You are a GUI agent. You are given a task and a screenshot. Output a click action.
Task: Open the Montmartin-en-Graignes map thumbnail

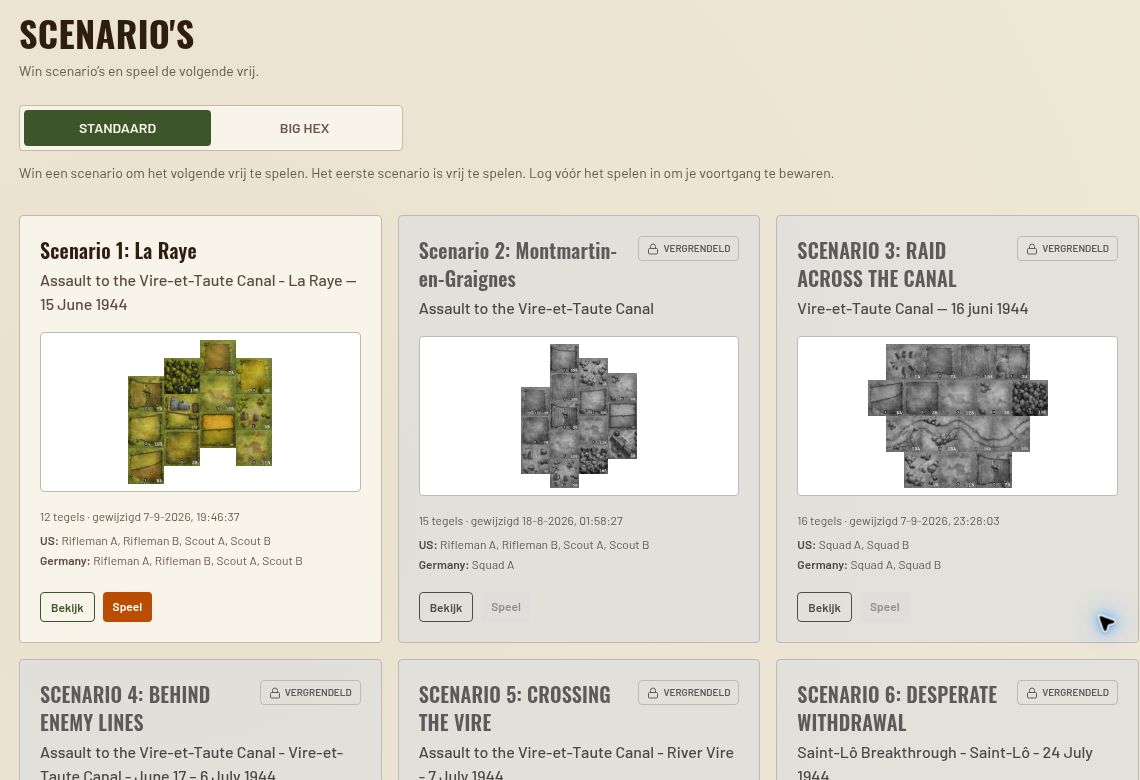(x=579, y=416)
